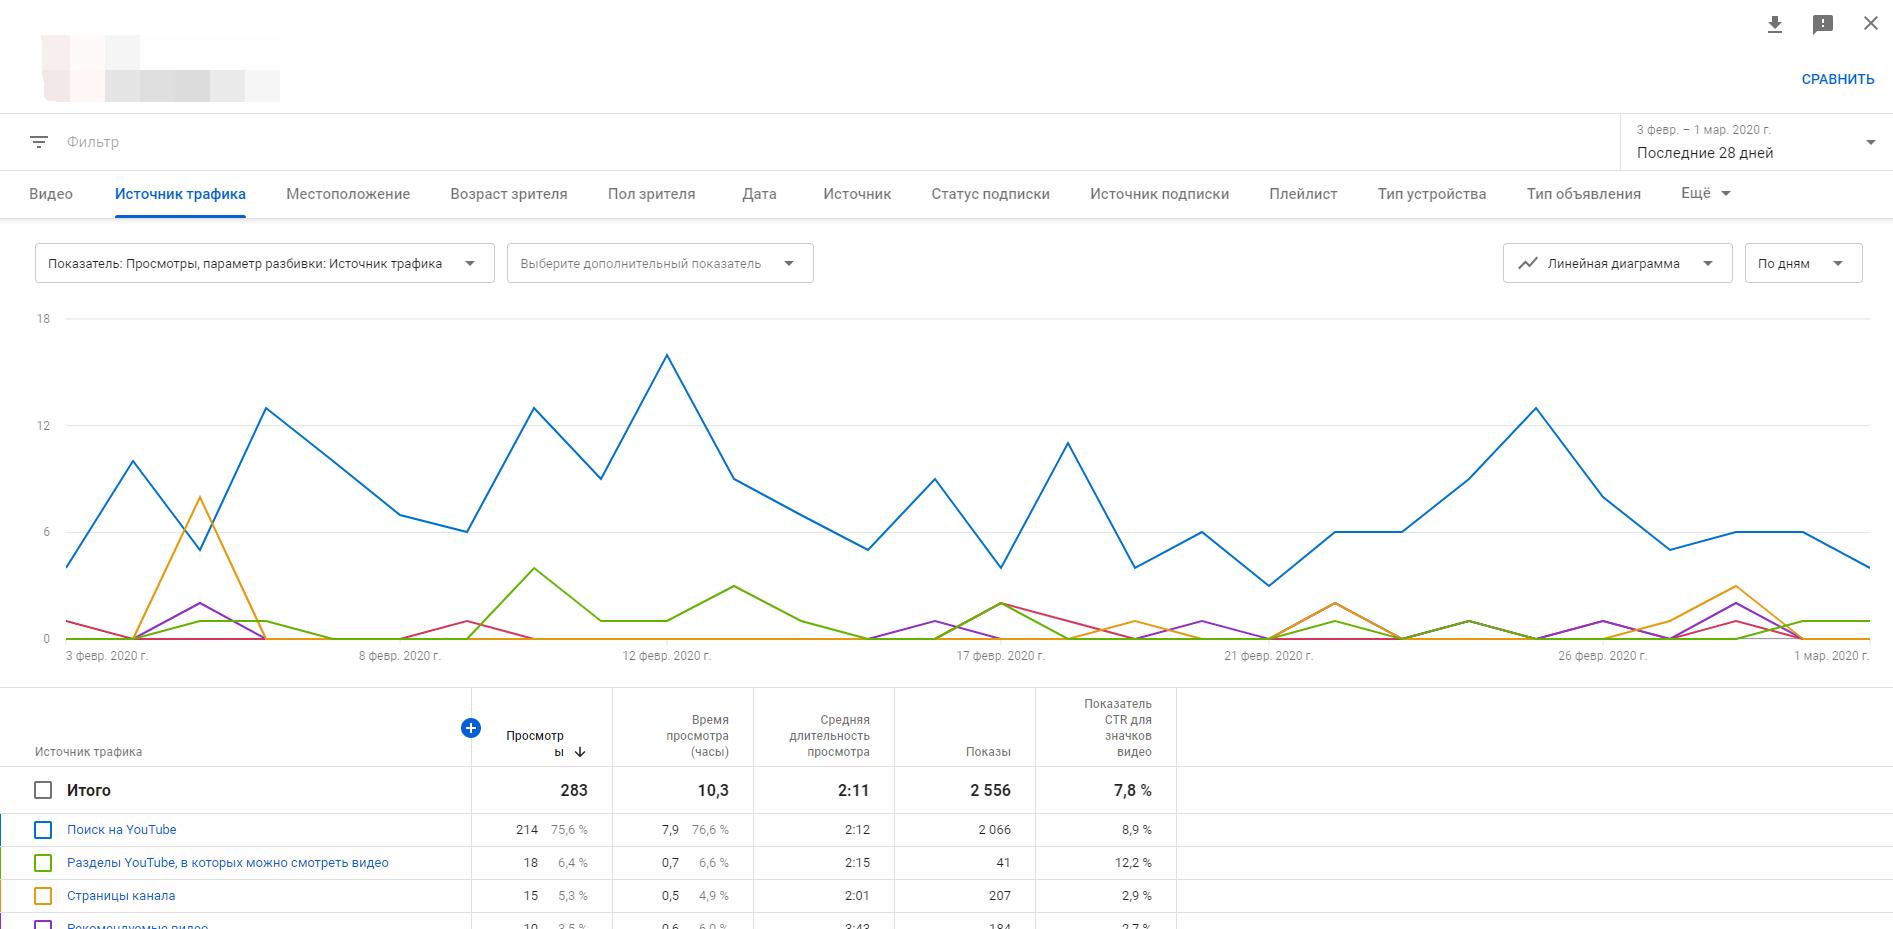Add a metric column with plus icon
This screenshot has height=929, width=1893.
(x=470, y=728)
